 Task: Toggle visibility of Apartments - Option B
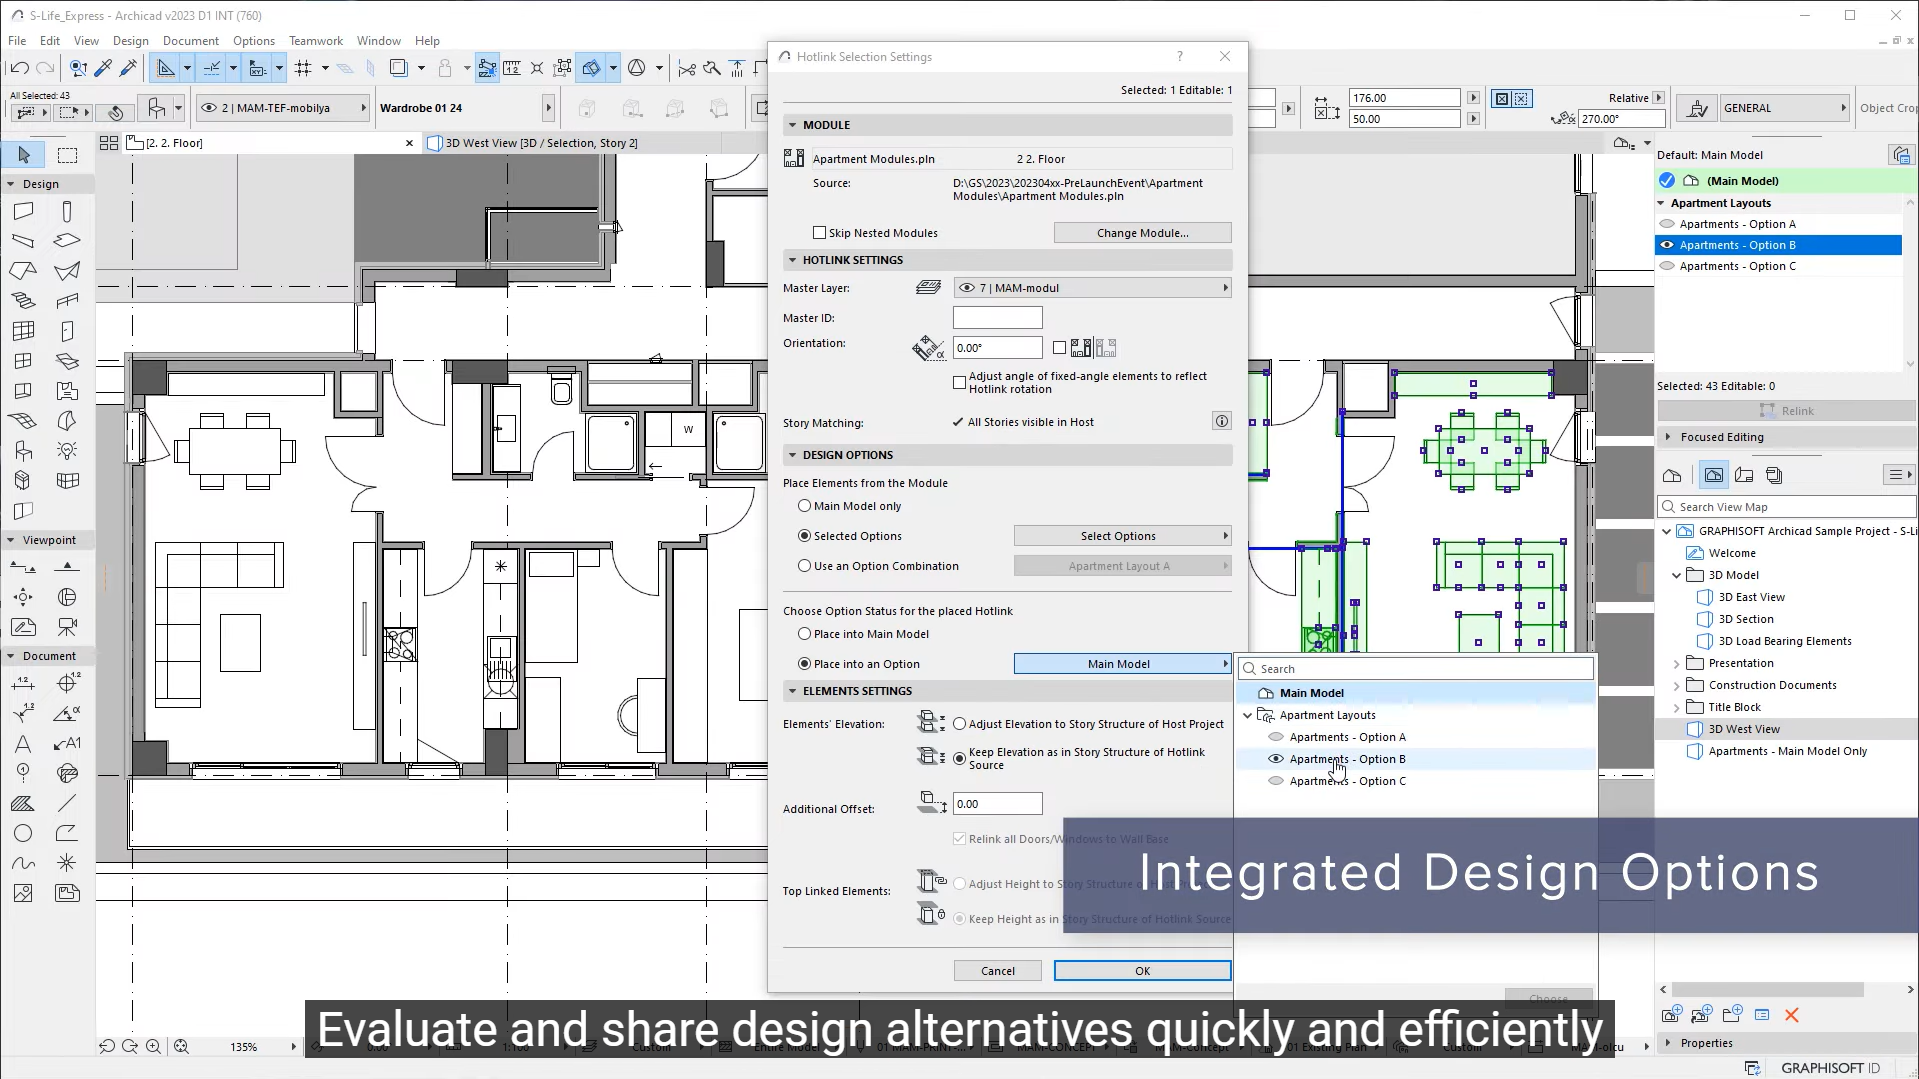[1667, 244]
